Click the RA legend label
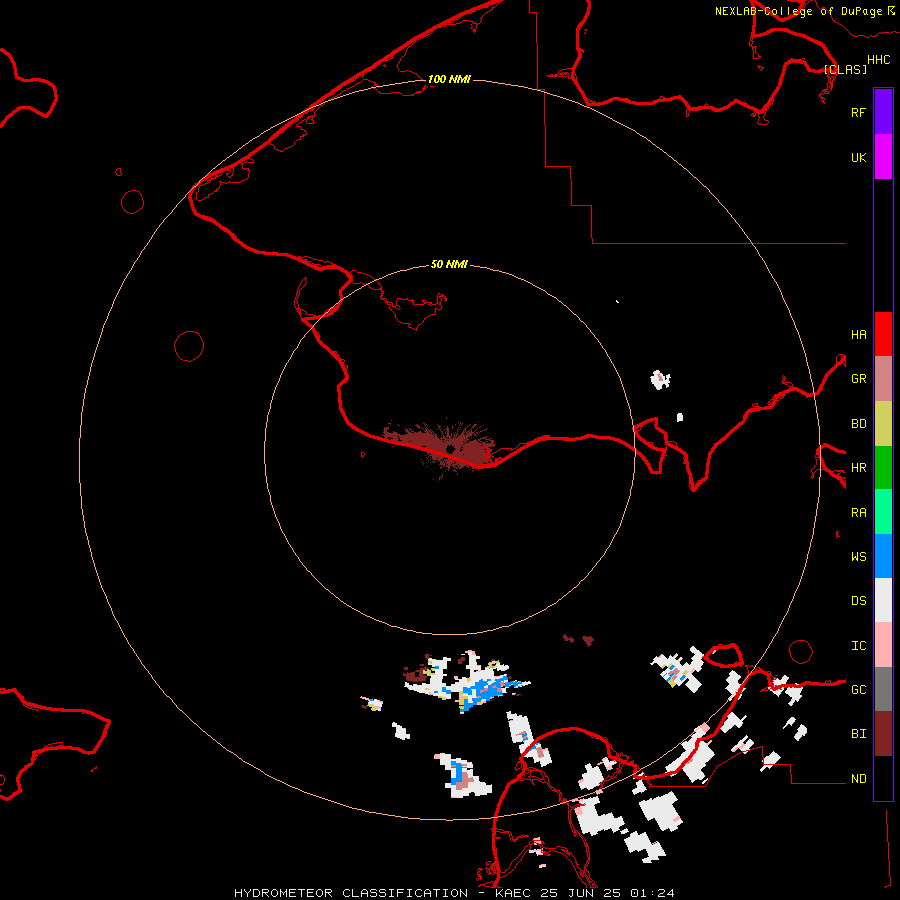The image size is (900, 900). (x=858, y=513)
